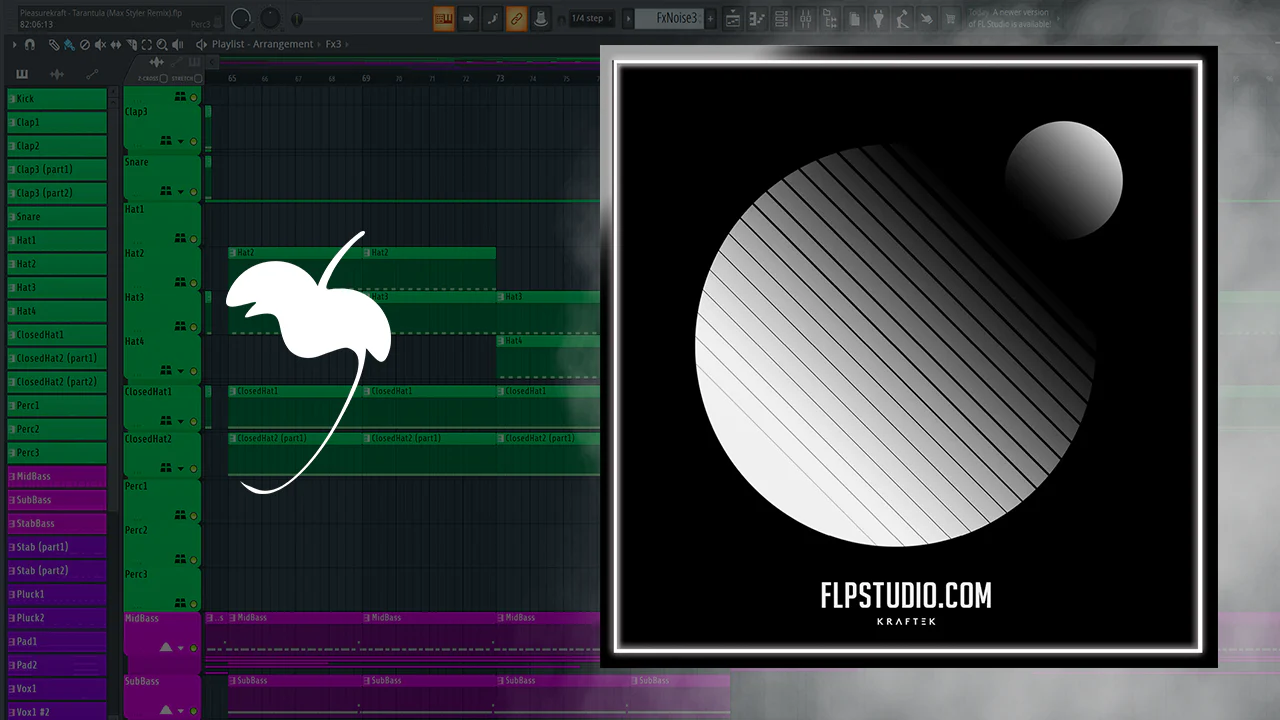Click the Arrangement breadcrumb label
The image size is (1280, 720).
pos(283,44)
